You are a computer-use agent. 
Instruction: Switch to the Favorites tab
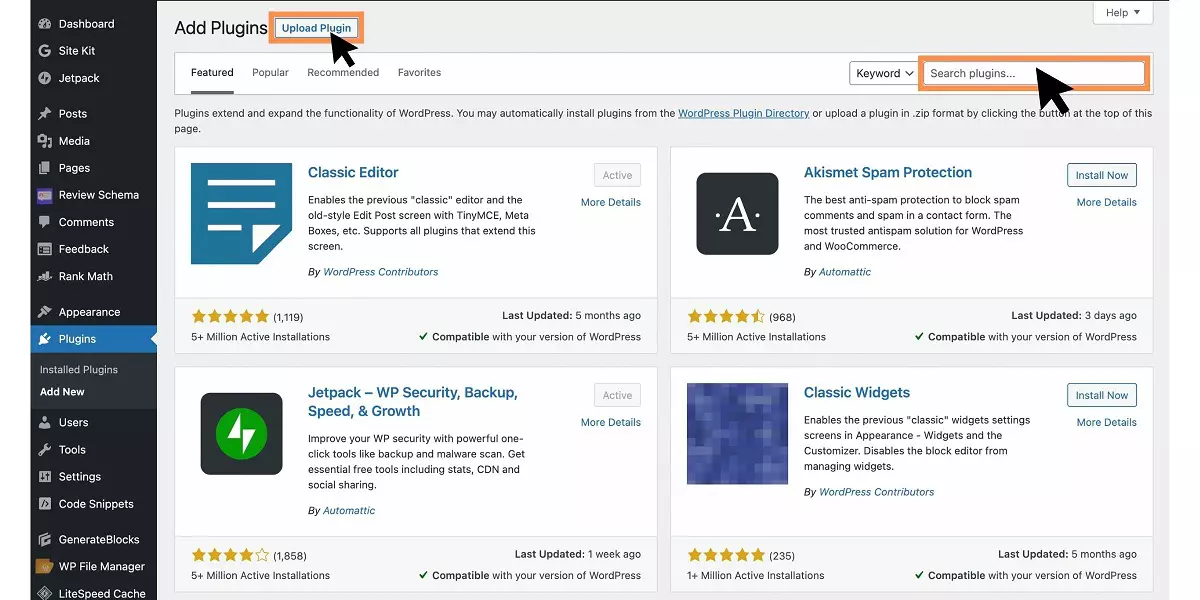coord(419,73)
